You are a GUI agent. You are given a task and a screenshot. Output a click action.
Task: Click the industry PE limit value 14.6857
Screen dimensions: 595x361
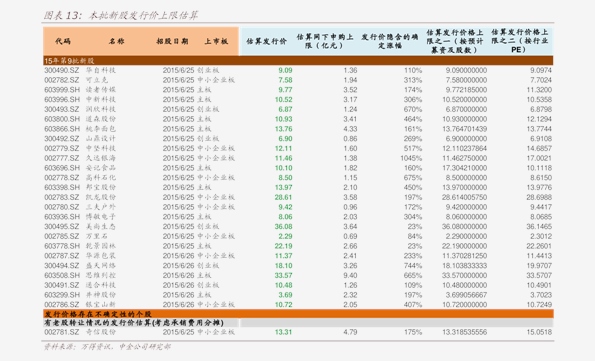539,148
